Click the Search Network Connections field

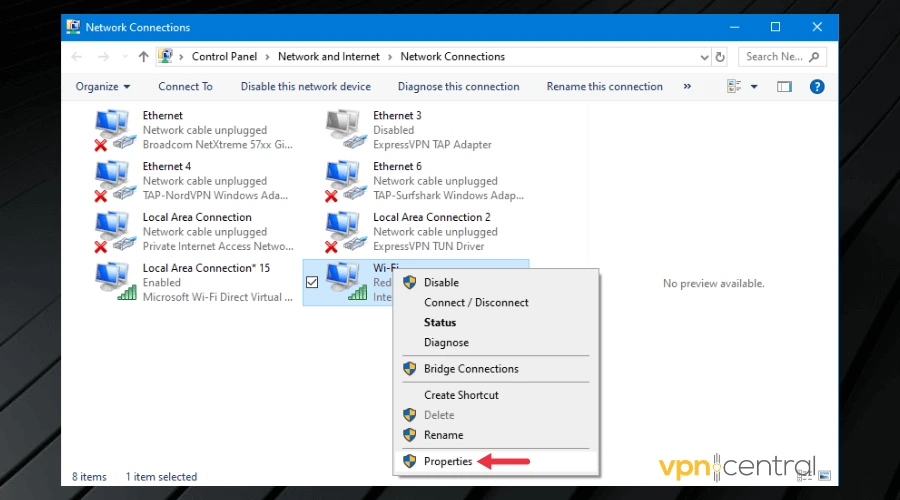(775, 57)
